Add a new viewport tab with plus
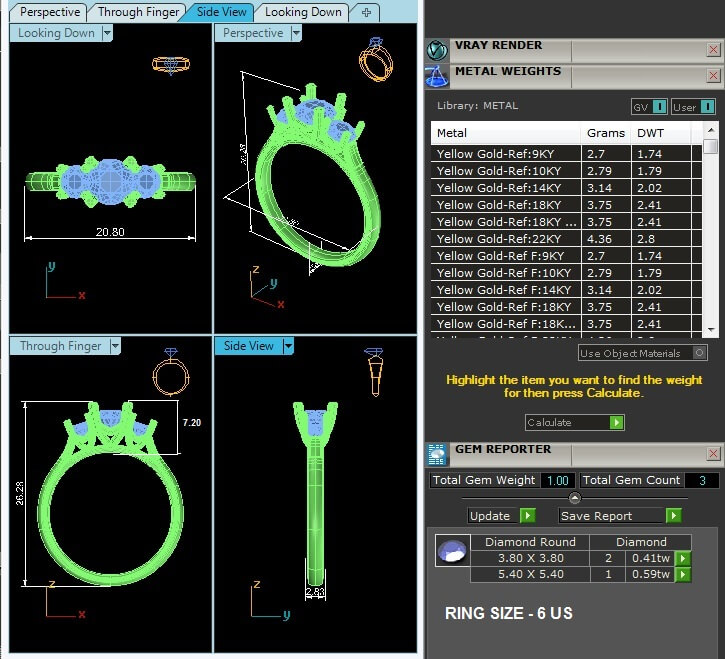 coord(366,12)
